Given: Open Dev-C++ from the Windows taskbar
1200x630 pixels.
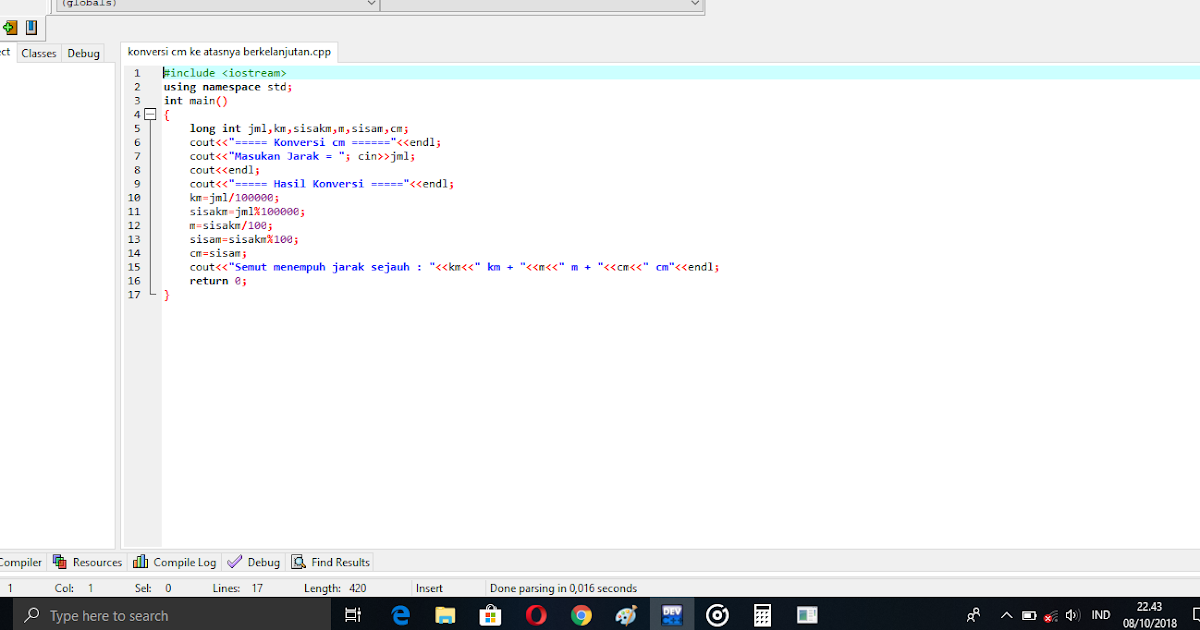Looking at the screenshot, I should [671, 614].
